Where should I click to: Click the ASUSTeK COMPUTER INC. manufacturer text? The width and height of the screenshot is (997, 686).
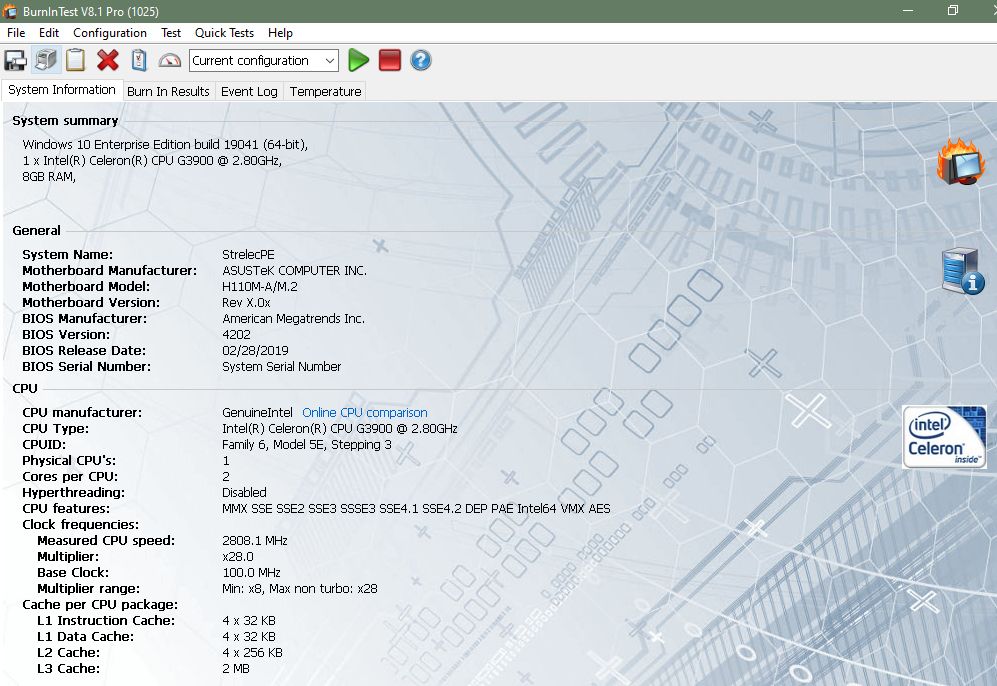point(294,271)
